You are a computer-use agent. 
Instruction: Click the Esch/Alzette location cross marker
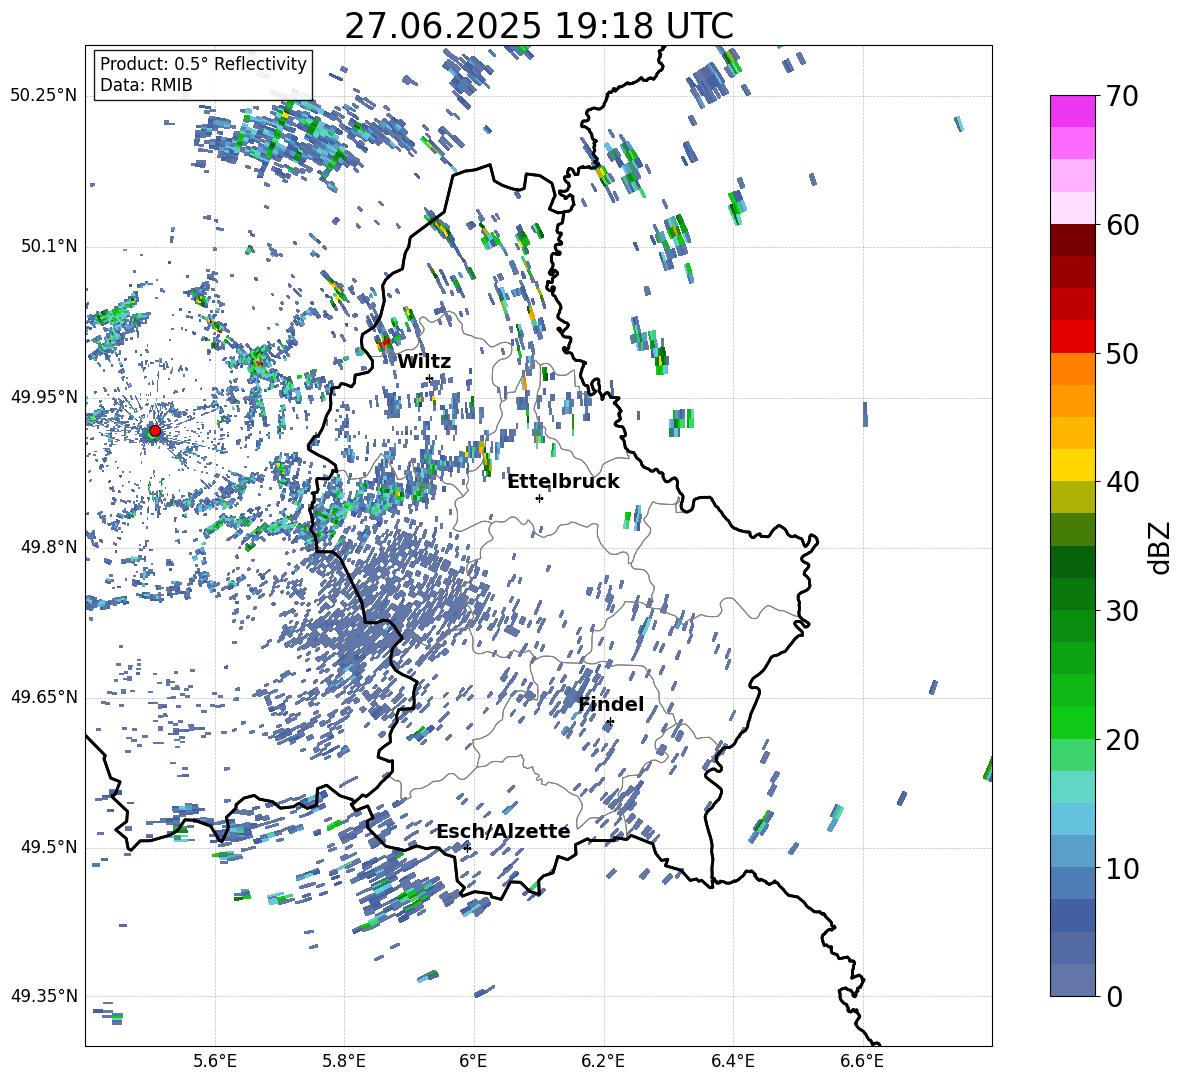(x=467, y=848)
